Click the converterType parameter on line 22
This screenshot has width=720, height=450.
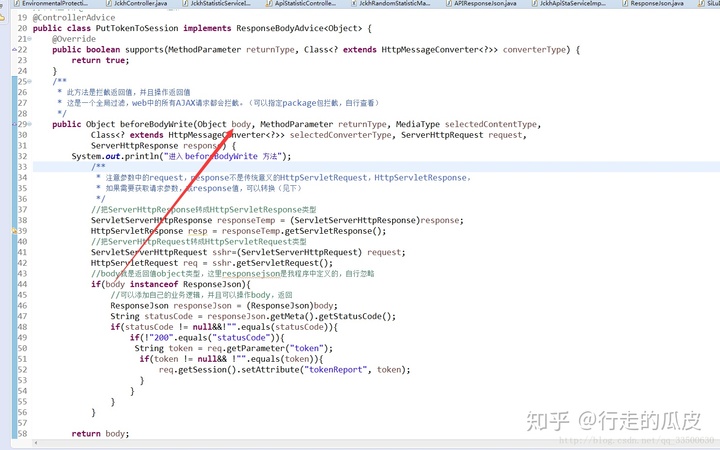tap(536, 50)
